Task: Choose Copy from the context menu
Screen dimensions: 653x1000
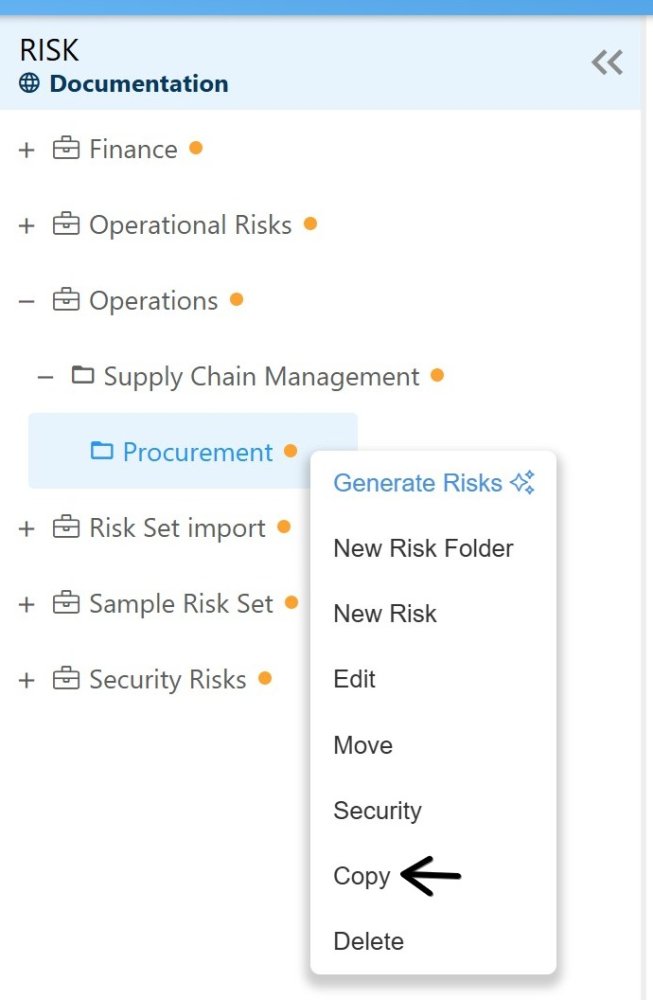Action: coord(362,876)
